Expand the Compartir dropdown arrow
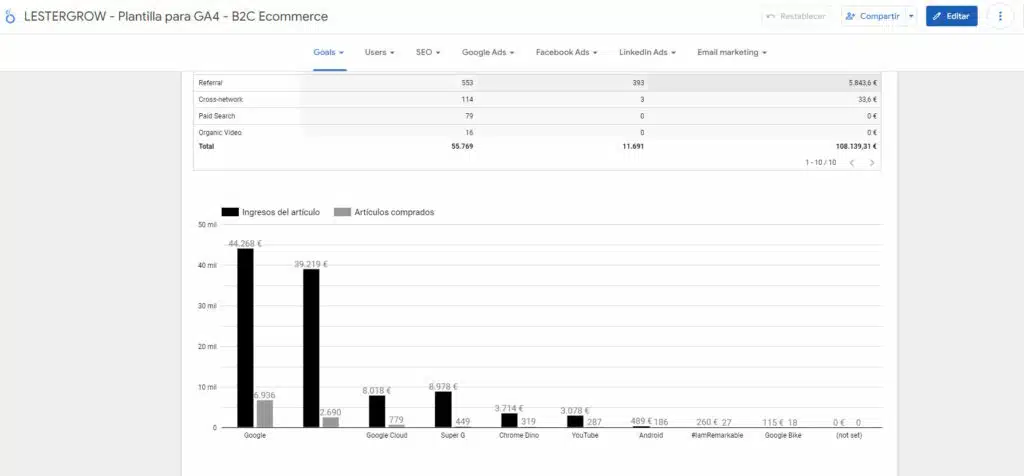The width and height of the screenshot is (1024, 476). pos(912,16)
